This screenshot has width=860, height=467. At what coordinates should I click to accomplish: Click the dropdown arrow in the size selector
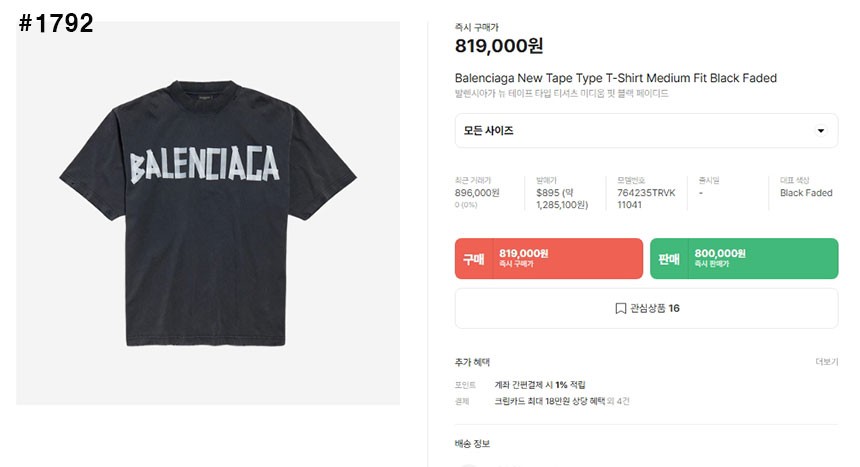click(x=821, y=131)
